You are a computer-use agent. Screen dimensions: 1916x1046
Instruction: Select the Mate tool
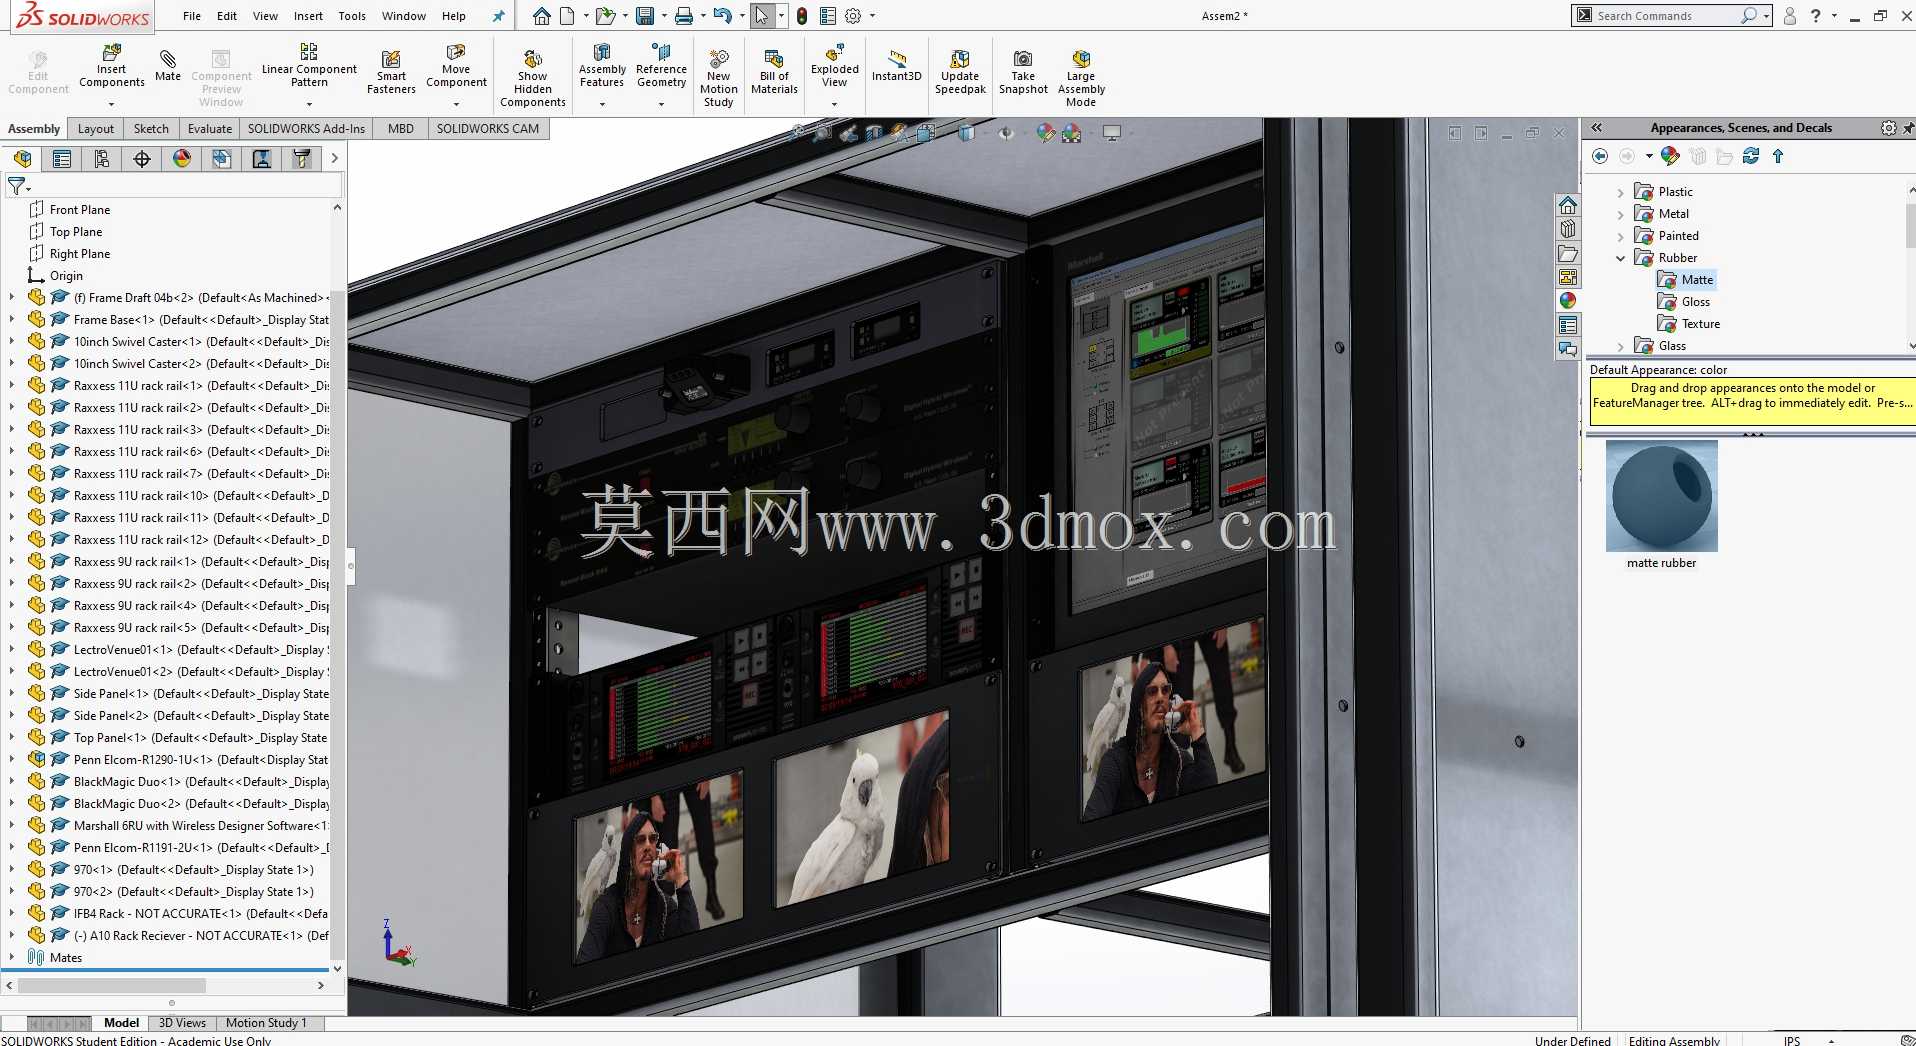click(x=168, y=65)
